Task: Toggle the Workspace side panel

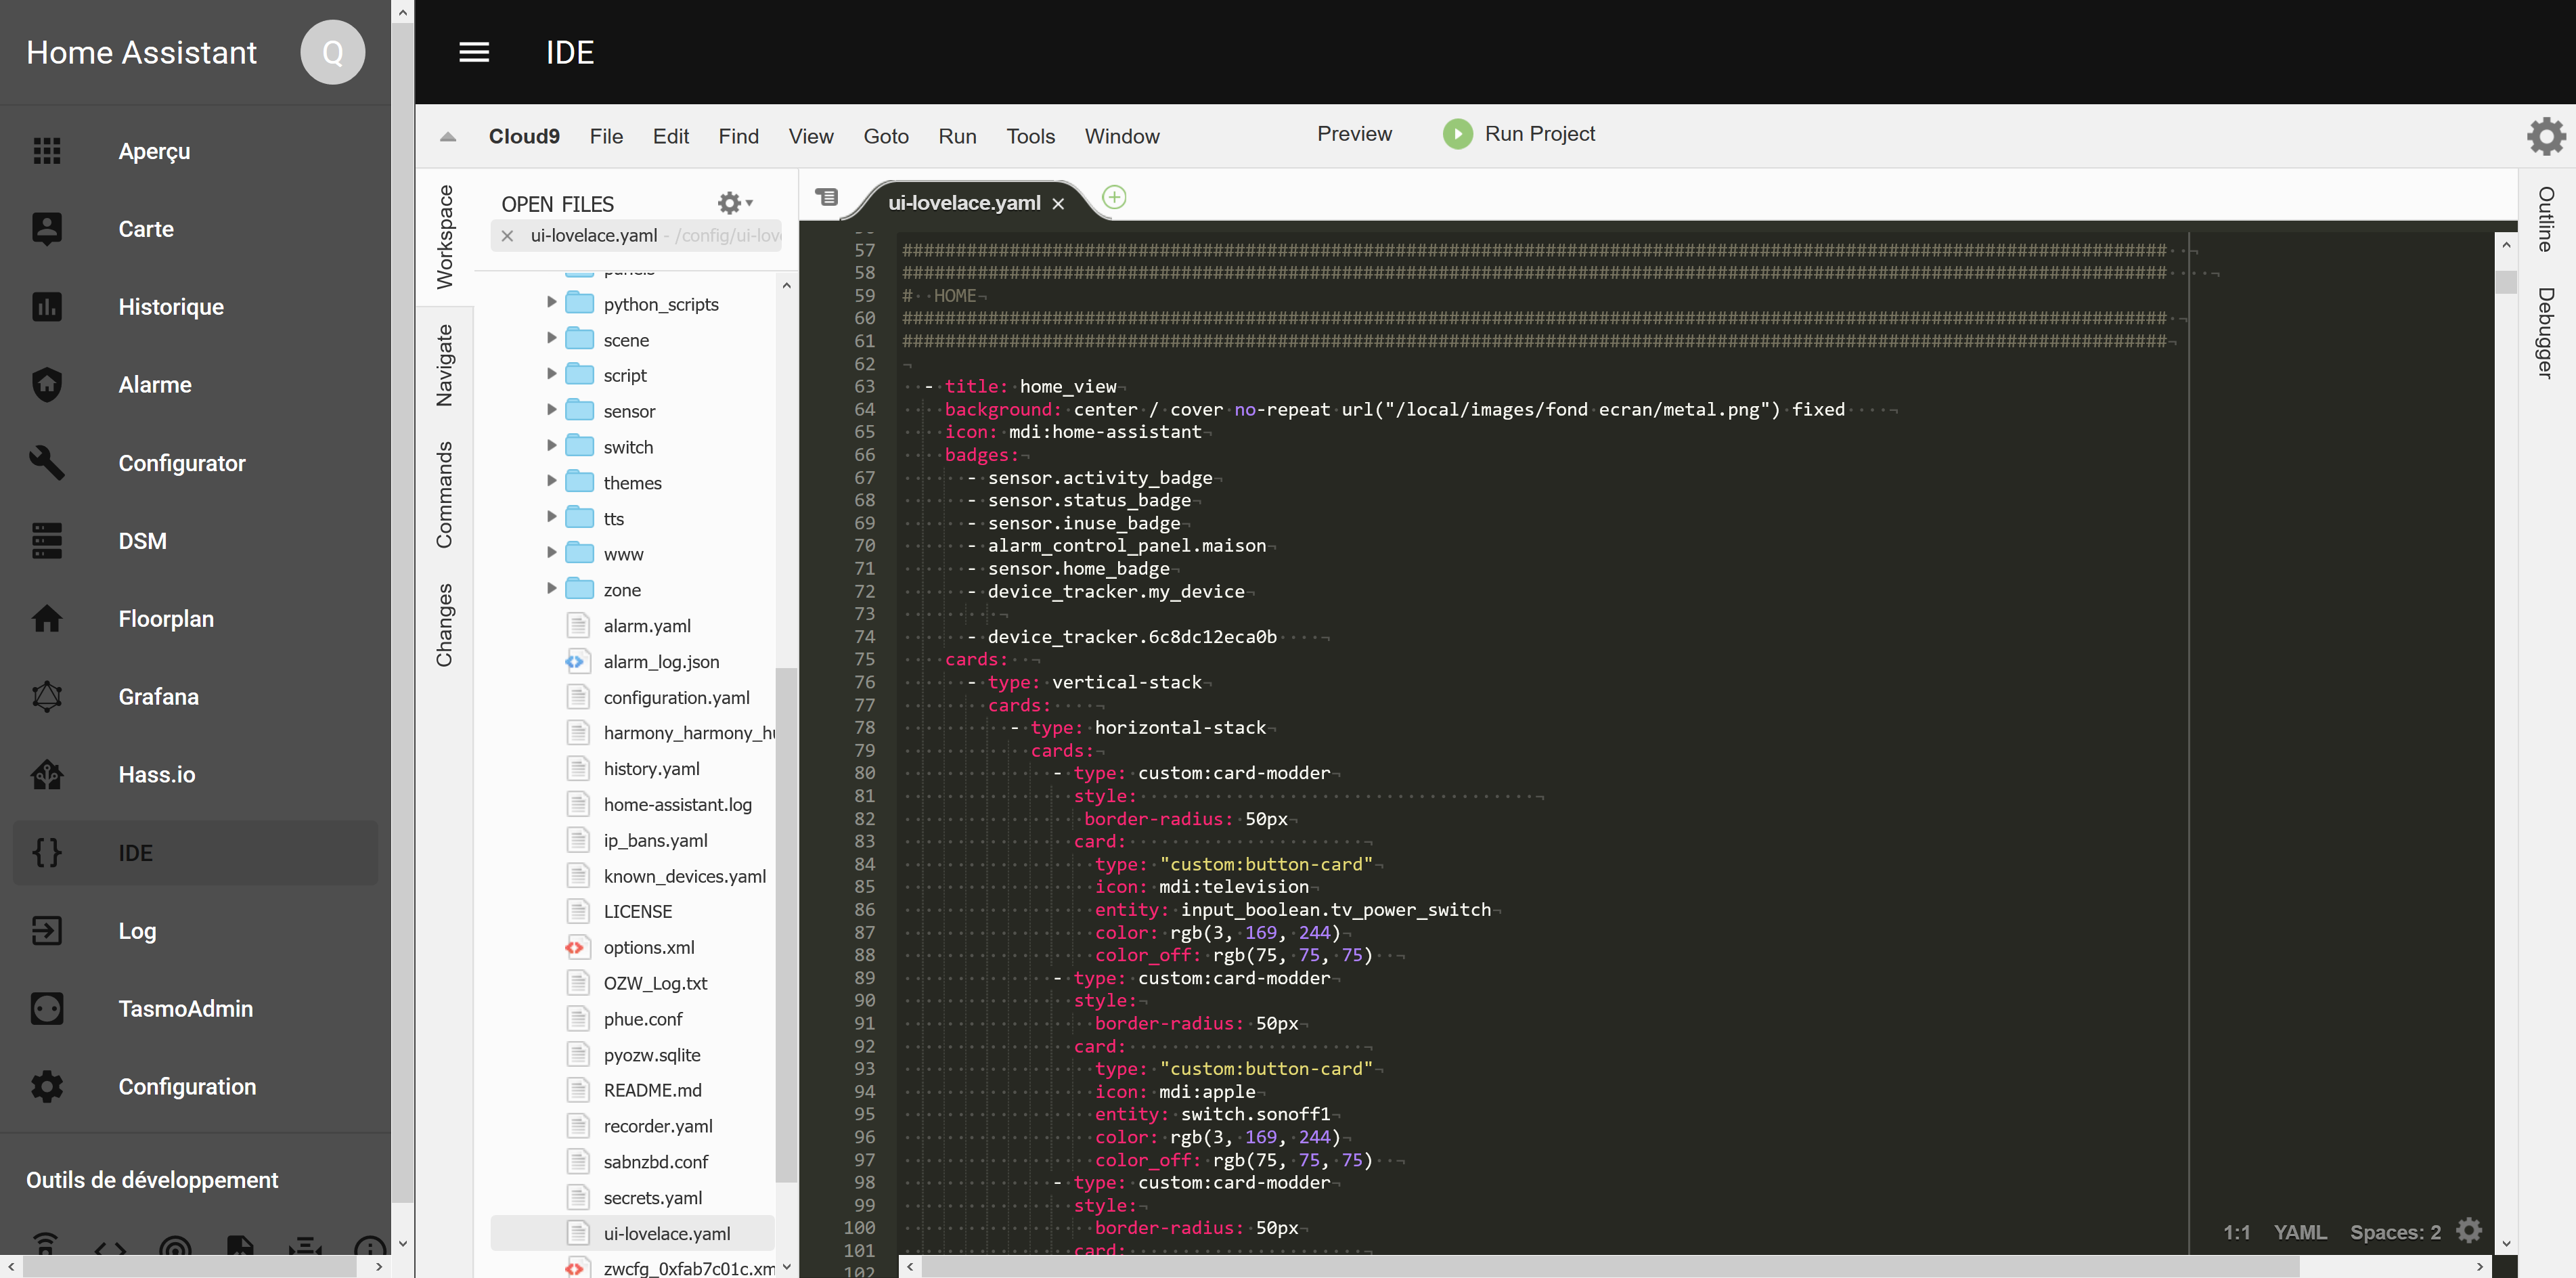Action: (x=444, y=237)
